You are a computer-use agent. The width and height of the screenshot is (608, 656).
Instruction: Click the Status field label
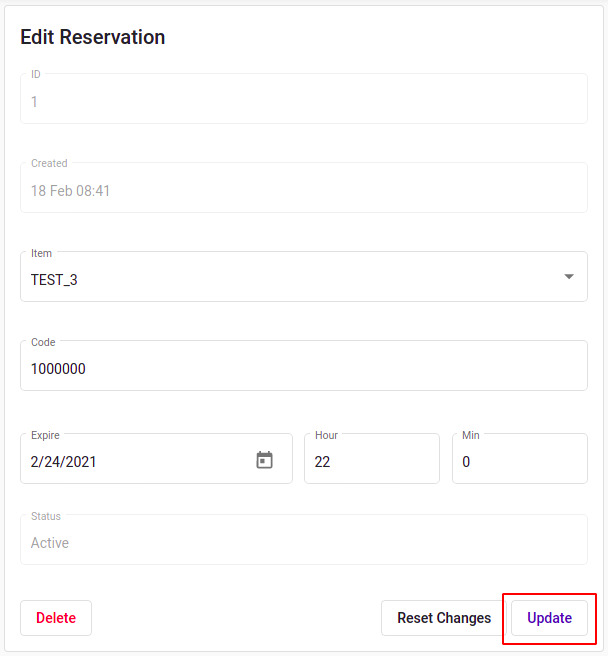click(x=46, y=516)
